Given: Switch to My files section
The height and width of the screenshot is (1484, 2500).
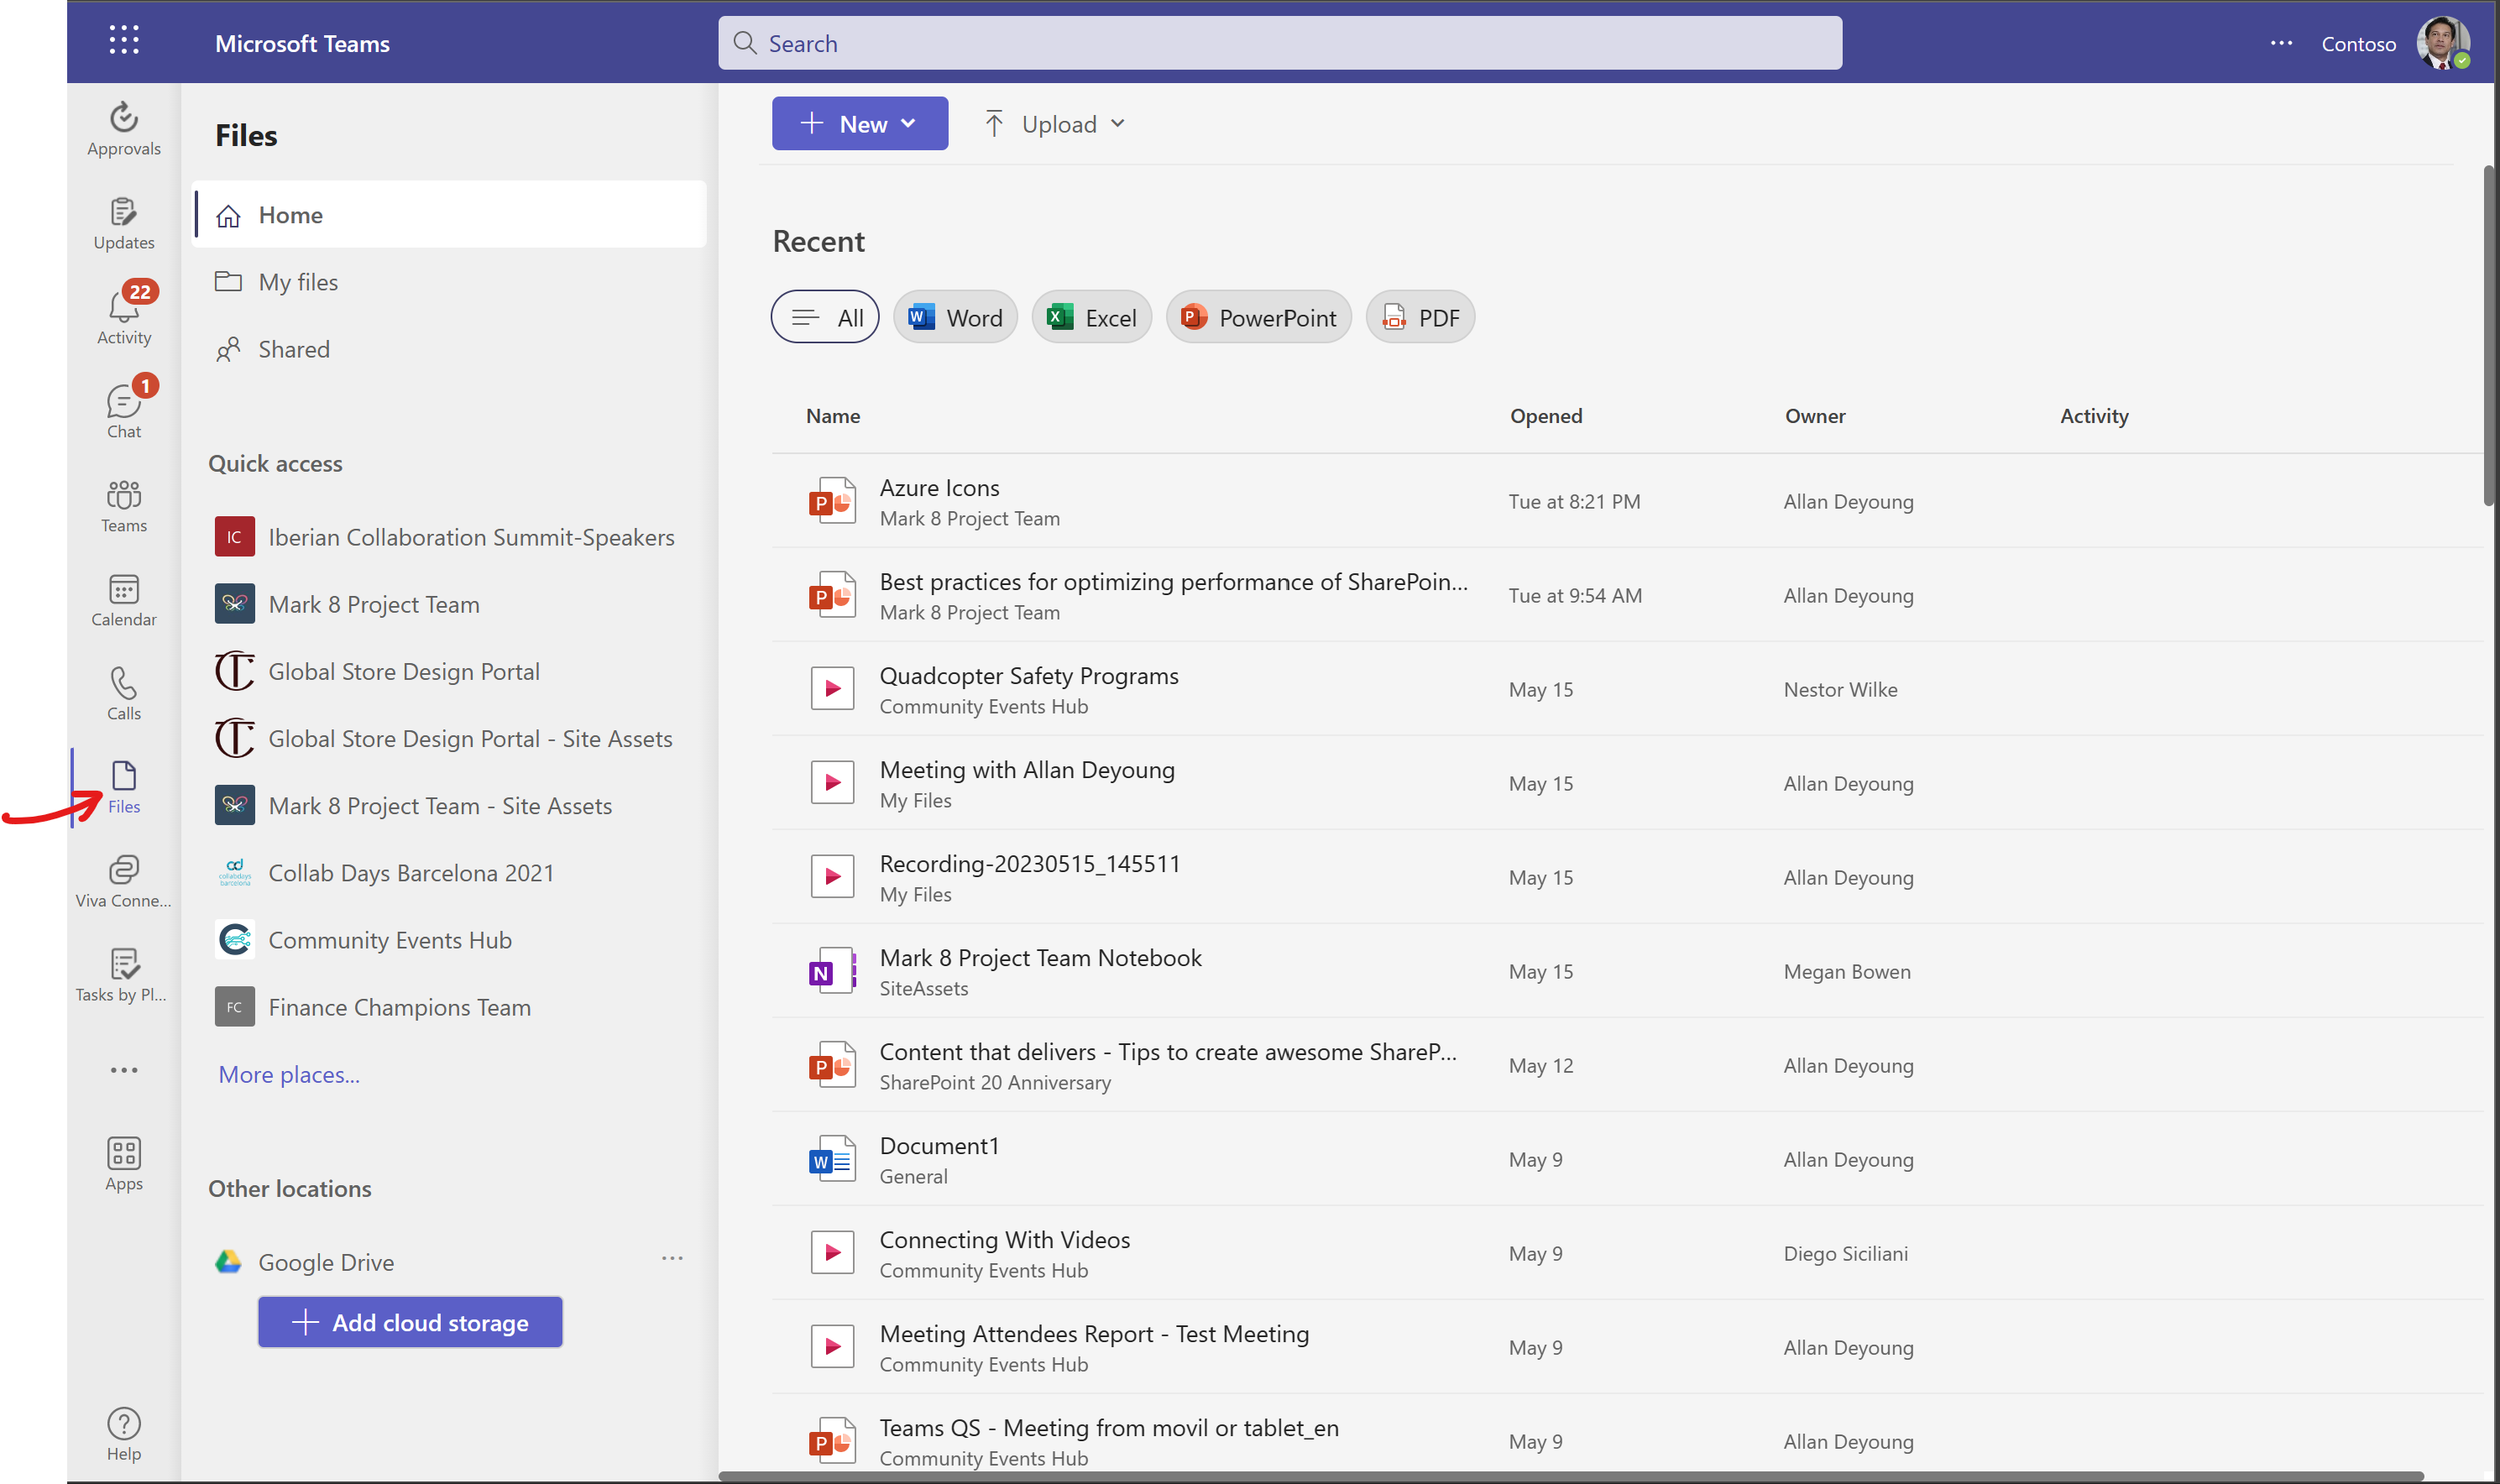Looking at the screenshot, I should tap(298, 281).
